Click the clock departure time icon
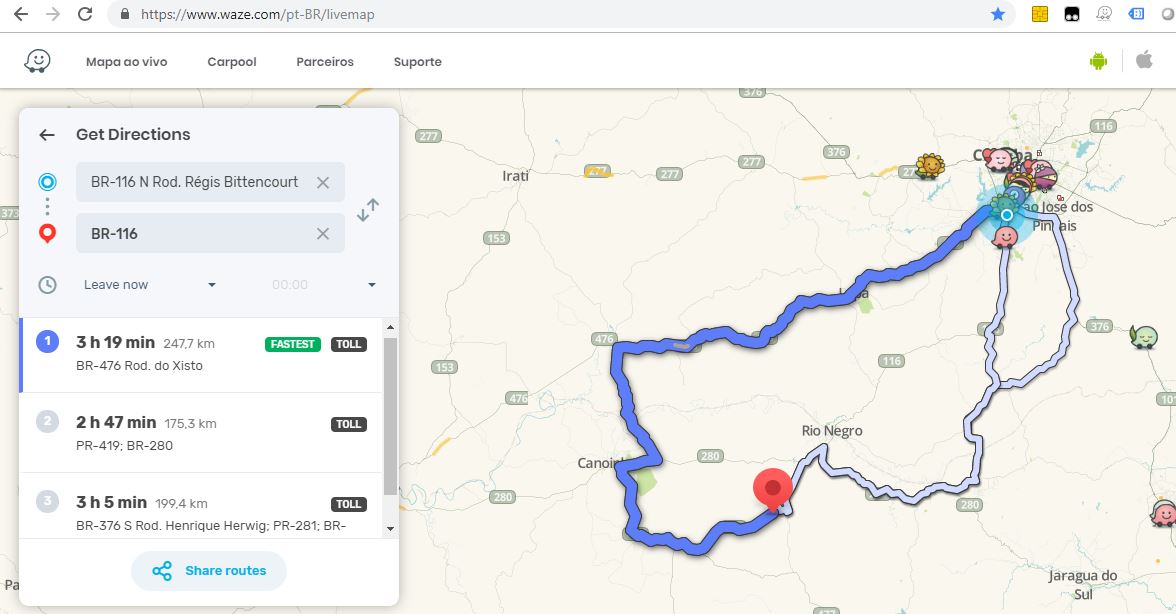Screen dimensions: 1176x614 [47, 285]
